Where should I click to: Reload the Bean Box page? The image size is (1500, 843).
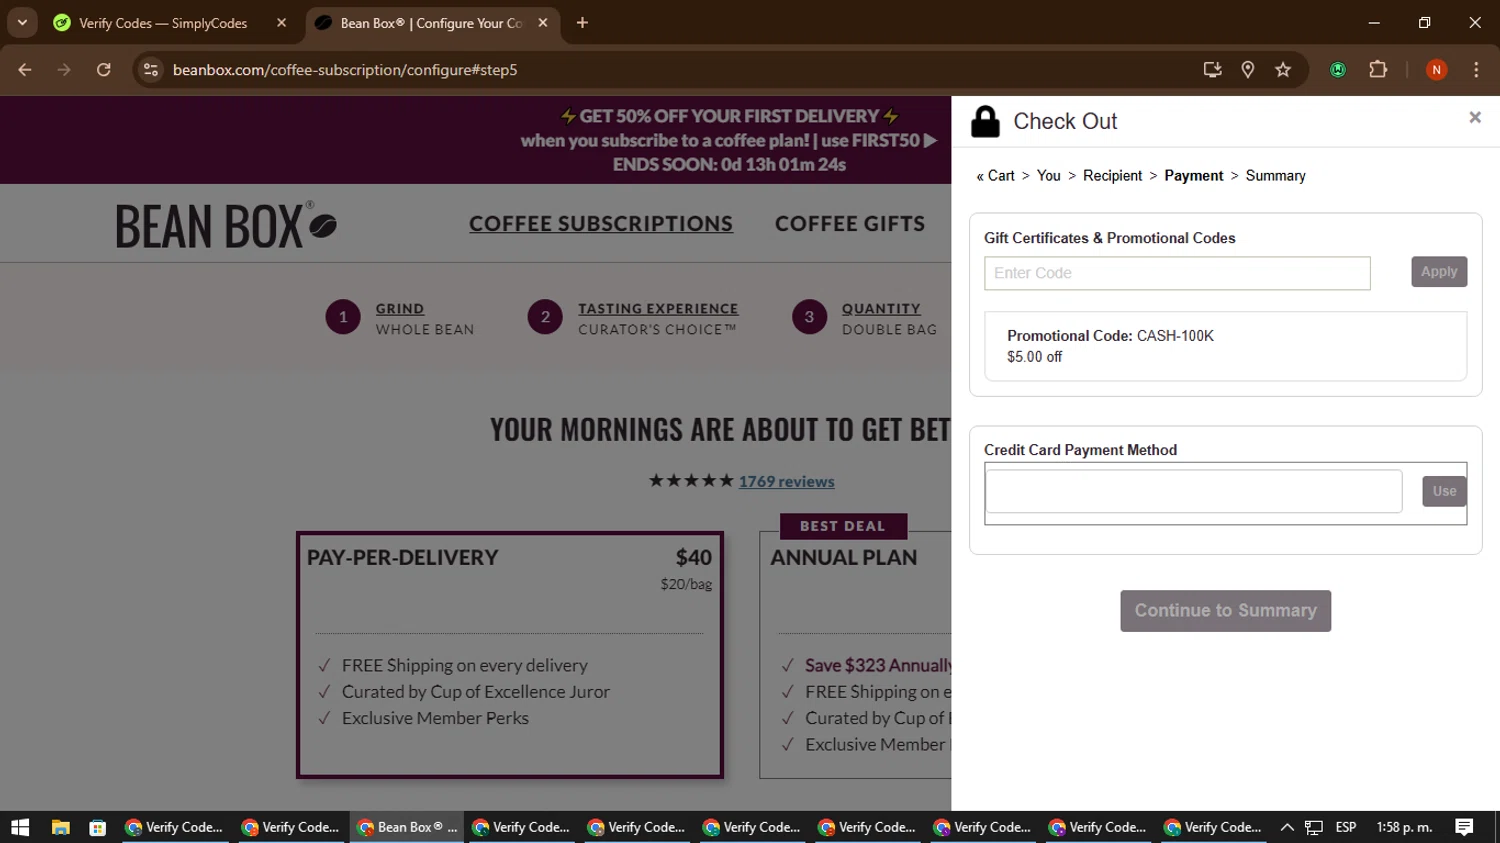click(x=104, y=70)
